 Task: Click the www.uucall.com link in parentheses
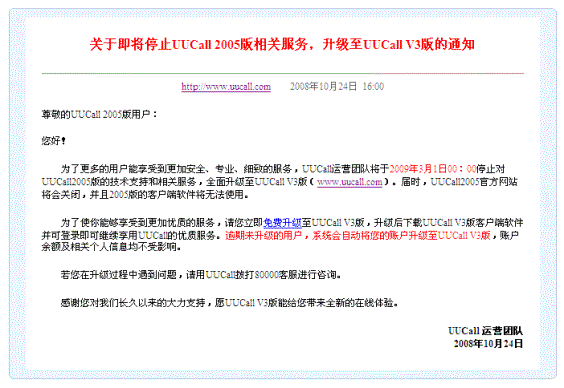350,182
